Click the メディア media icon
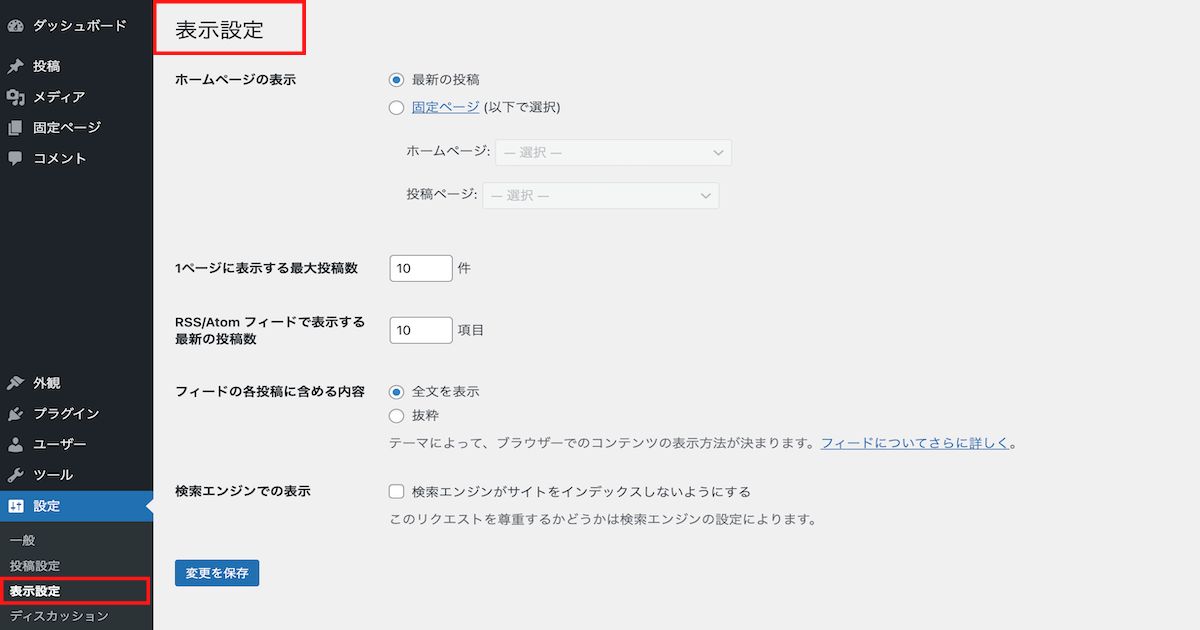Screen dimensions: 1200x630 [15, 97]
